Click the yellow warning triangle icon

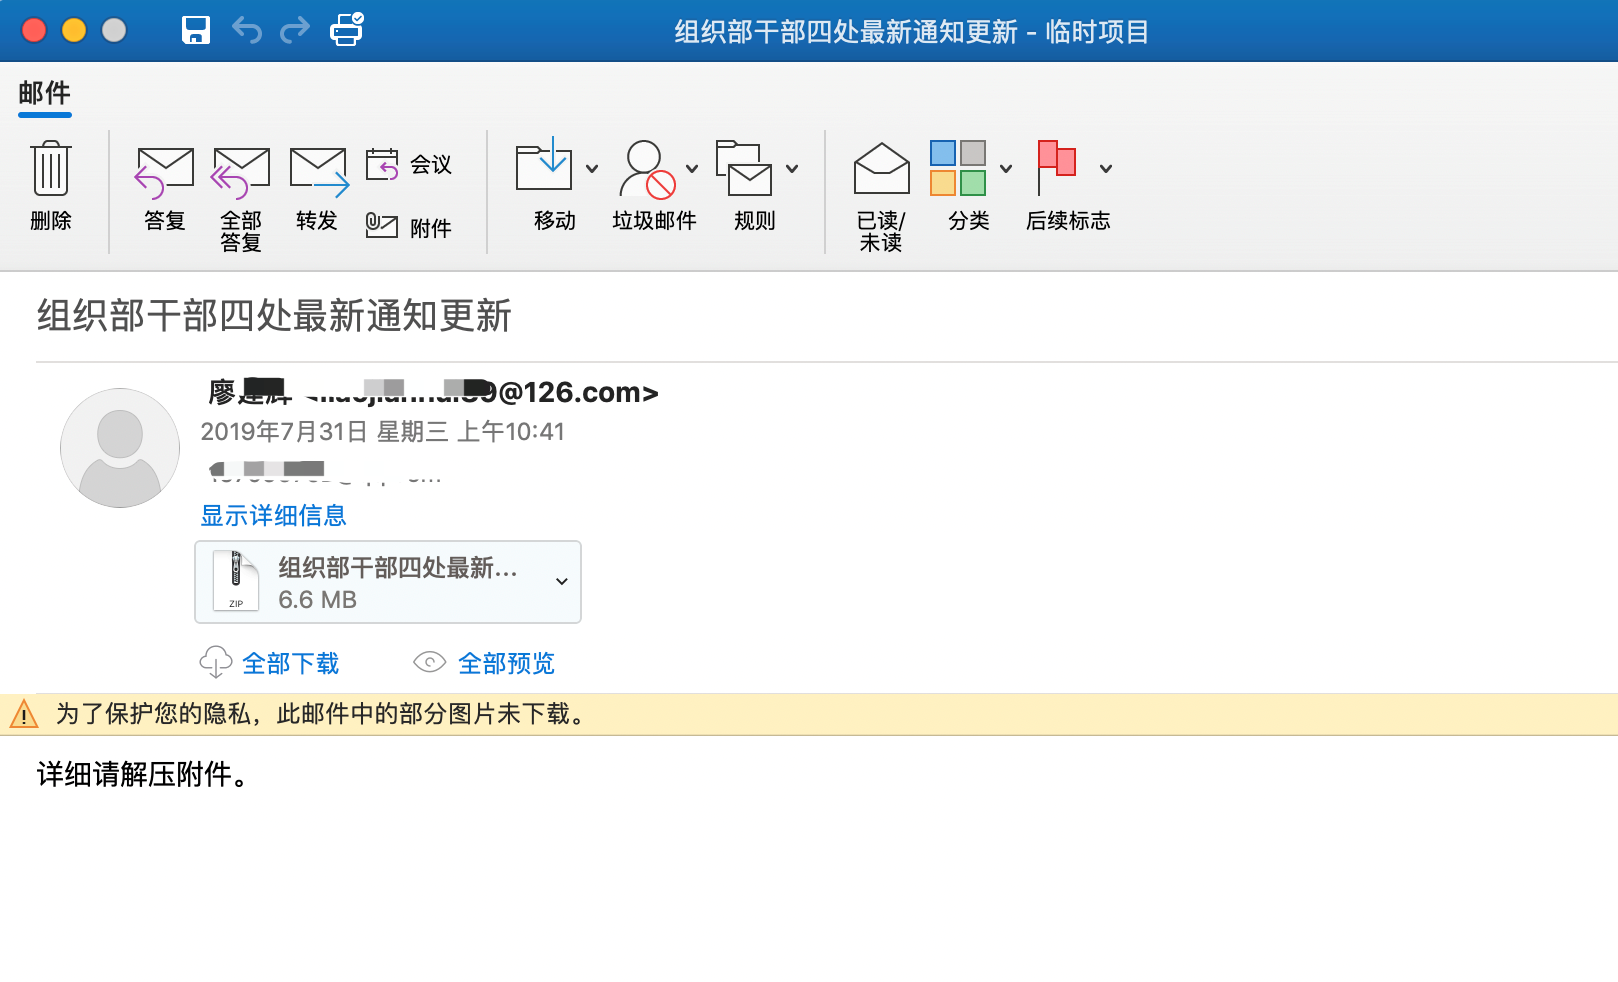point(23,714)
